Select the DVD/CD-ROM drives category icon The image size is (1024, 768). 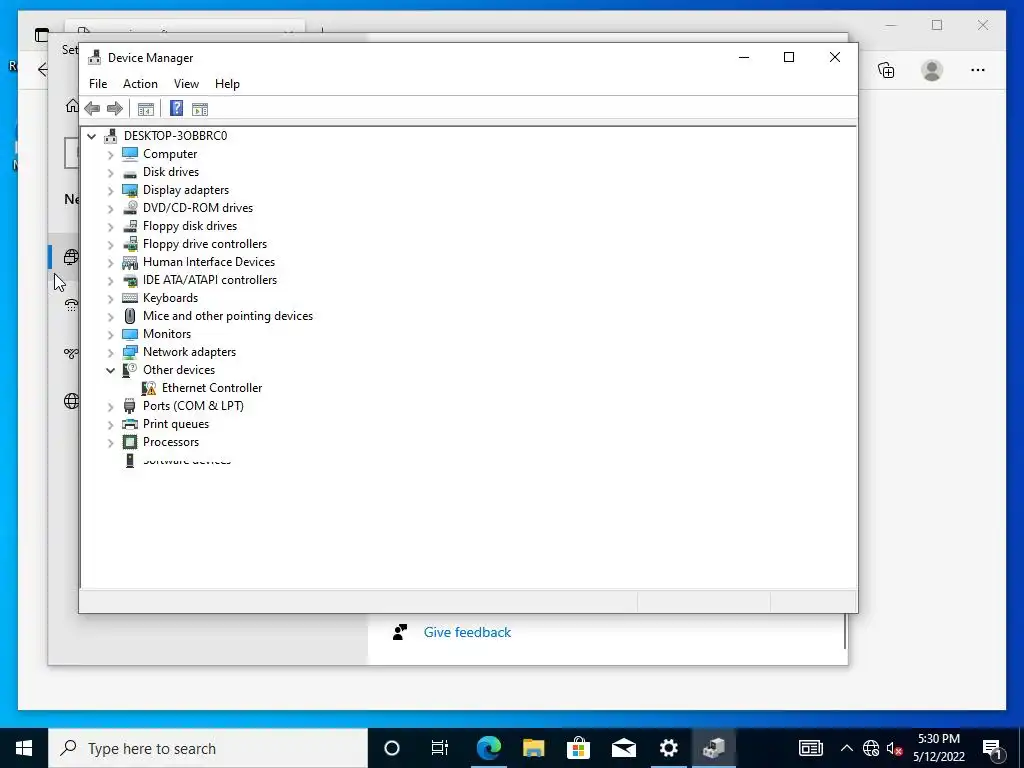(x=130, y=208)
